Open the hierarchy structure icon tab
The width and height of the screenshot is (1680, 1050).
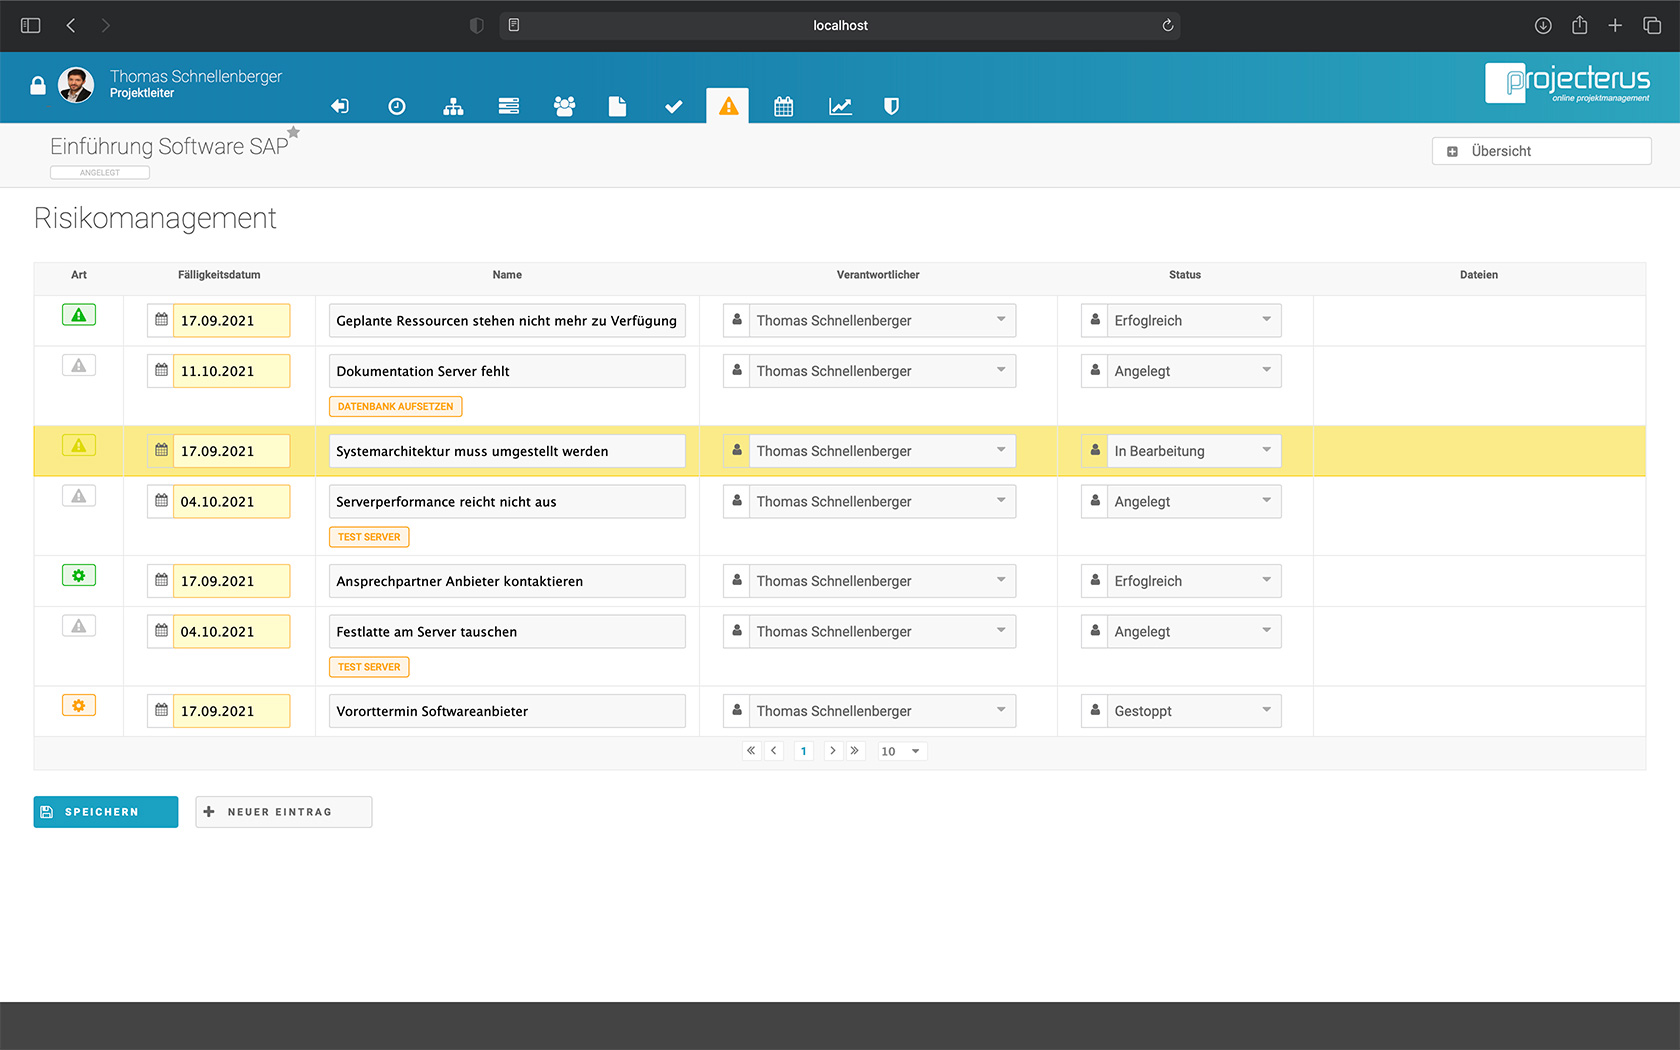coord(453,106)
